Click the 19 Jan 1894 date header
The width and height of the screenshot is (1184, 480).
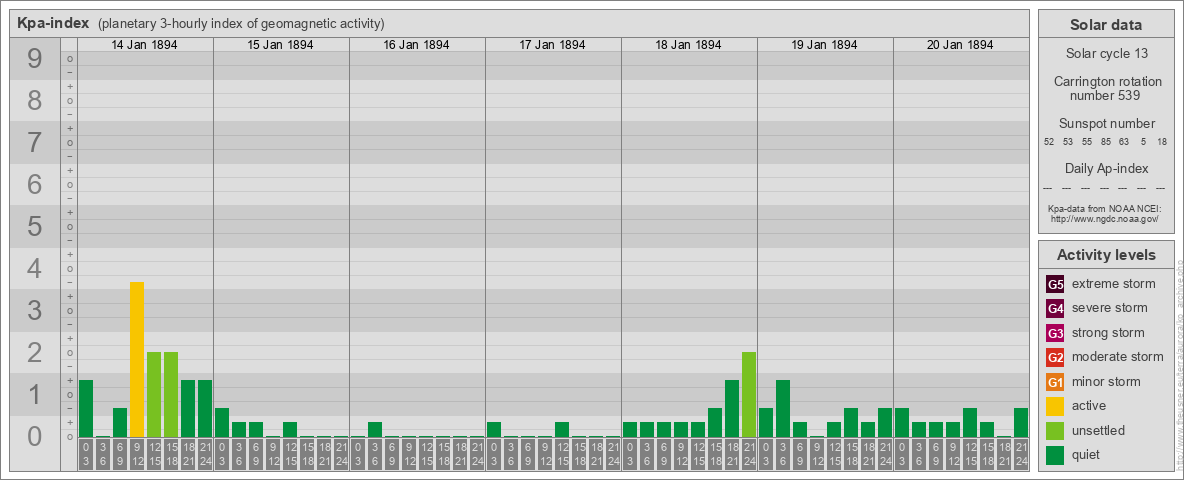coord(824,45)
